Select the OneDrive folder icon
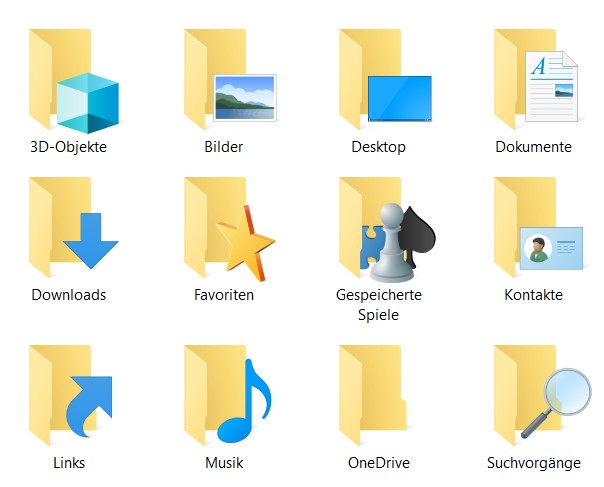The width and height of the screenshot is (604, 487). click(378, 396)
